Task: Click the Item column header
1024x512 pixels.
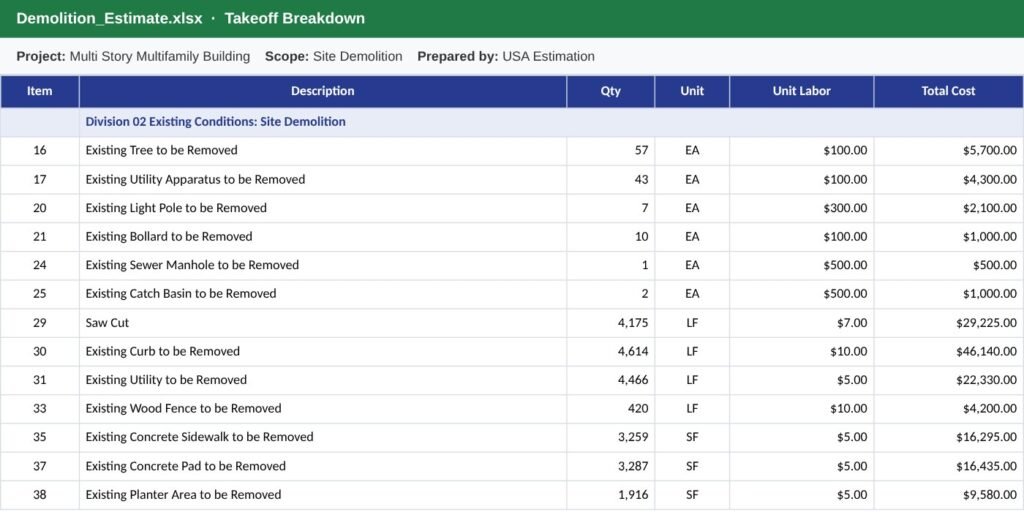Action: pyautogui.click(x=40, y=91)
